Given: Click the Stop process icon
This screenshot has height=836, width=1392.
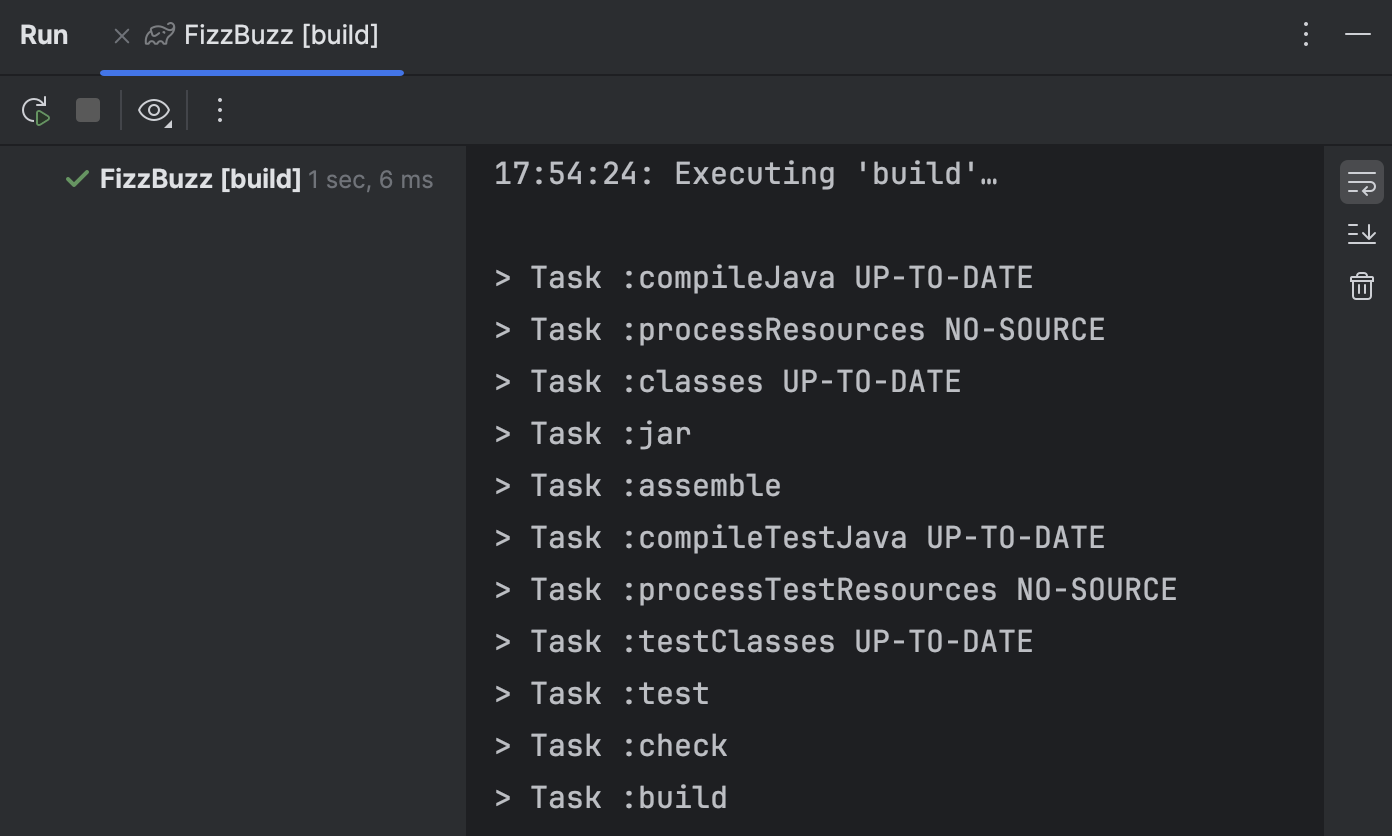Looking at the screenshot, I should pos(87,110).
